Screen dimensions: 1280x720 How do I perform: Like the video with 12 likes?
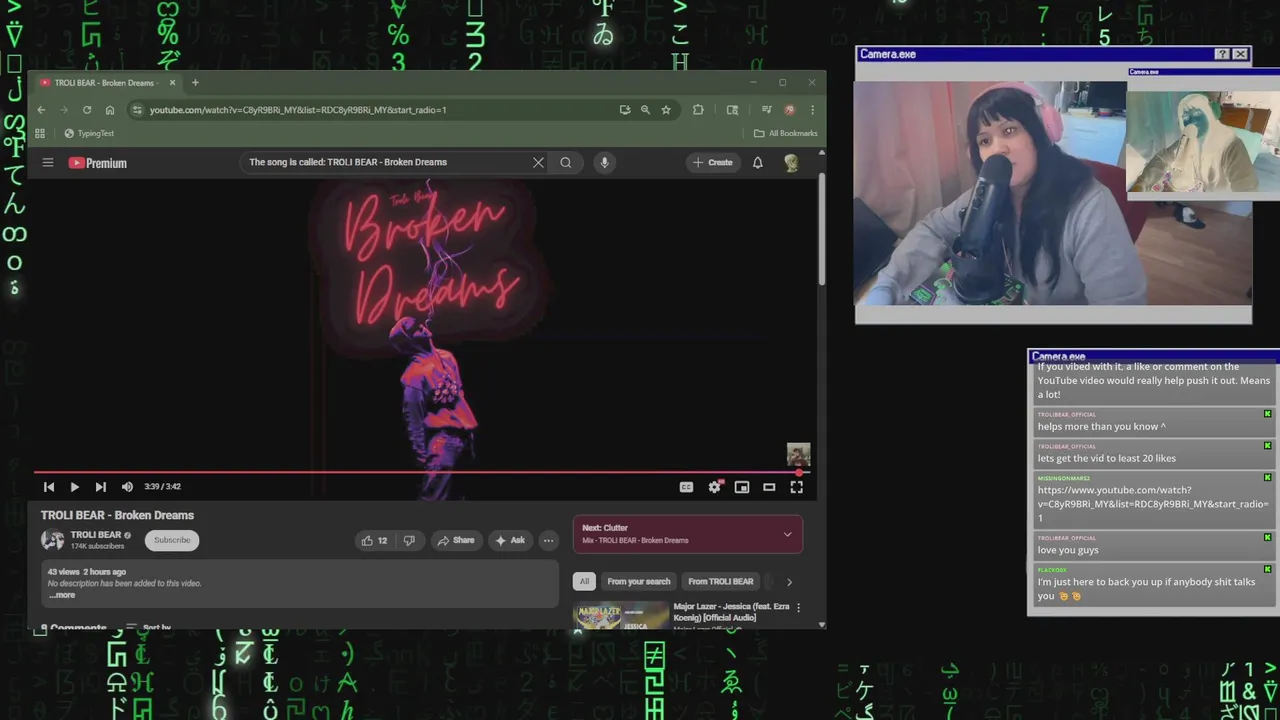point(374,540)
